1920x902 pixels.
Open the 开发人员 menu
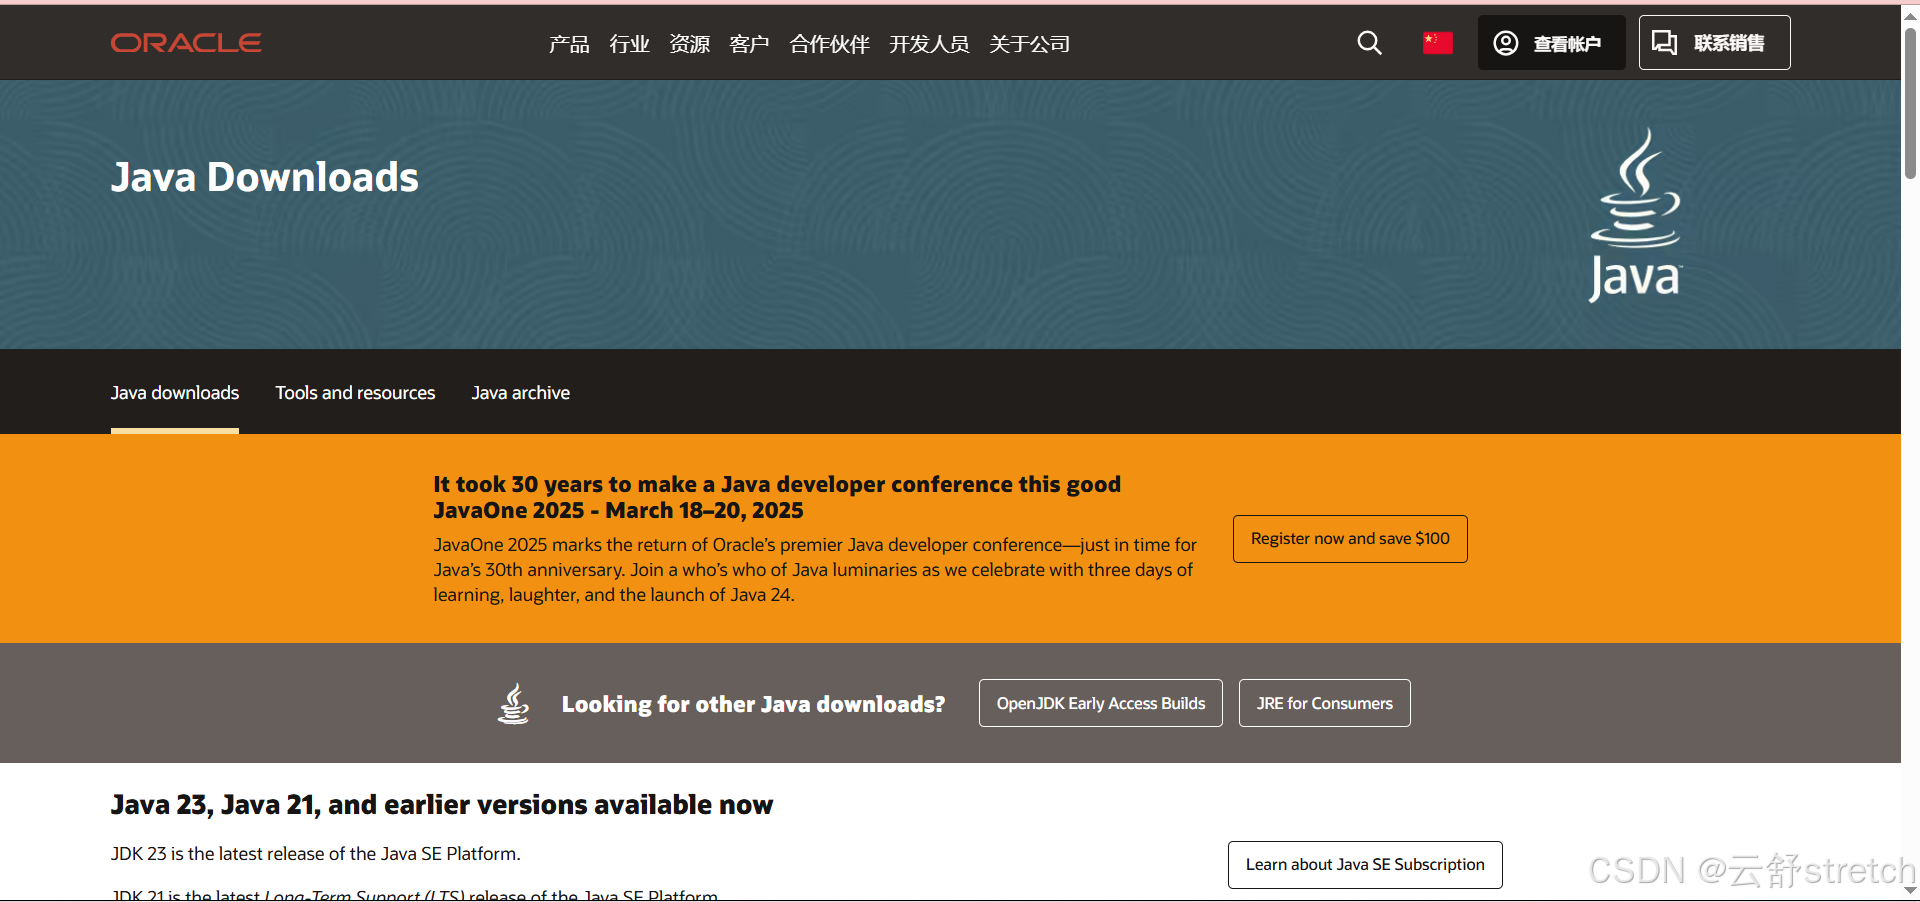(929, 44)
